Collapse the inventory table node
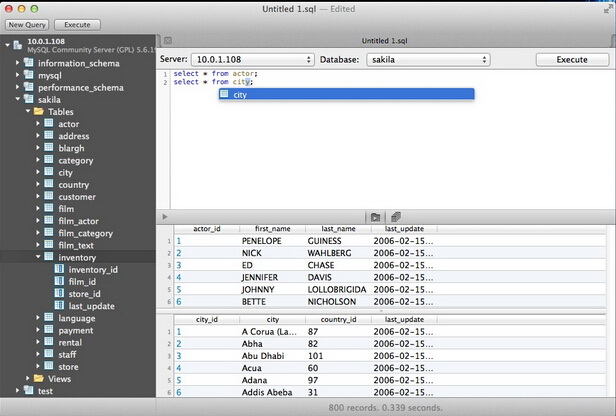This screenshot has height=416, width=616. (38, 258)
